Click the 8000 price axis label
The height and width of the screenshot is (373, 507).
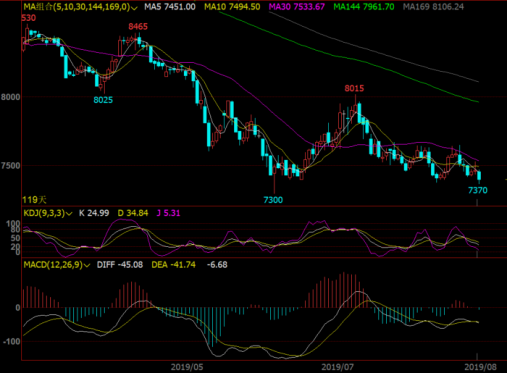tap(10, 97)
